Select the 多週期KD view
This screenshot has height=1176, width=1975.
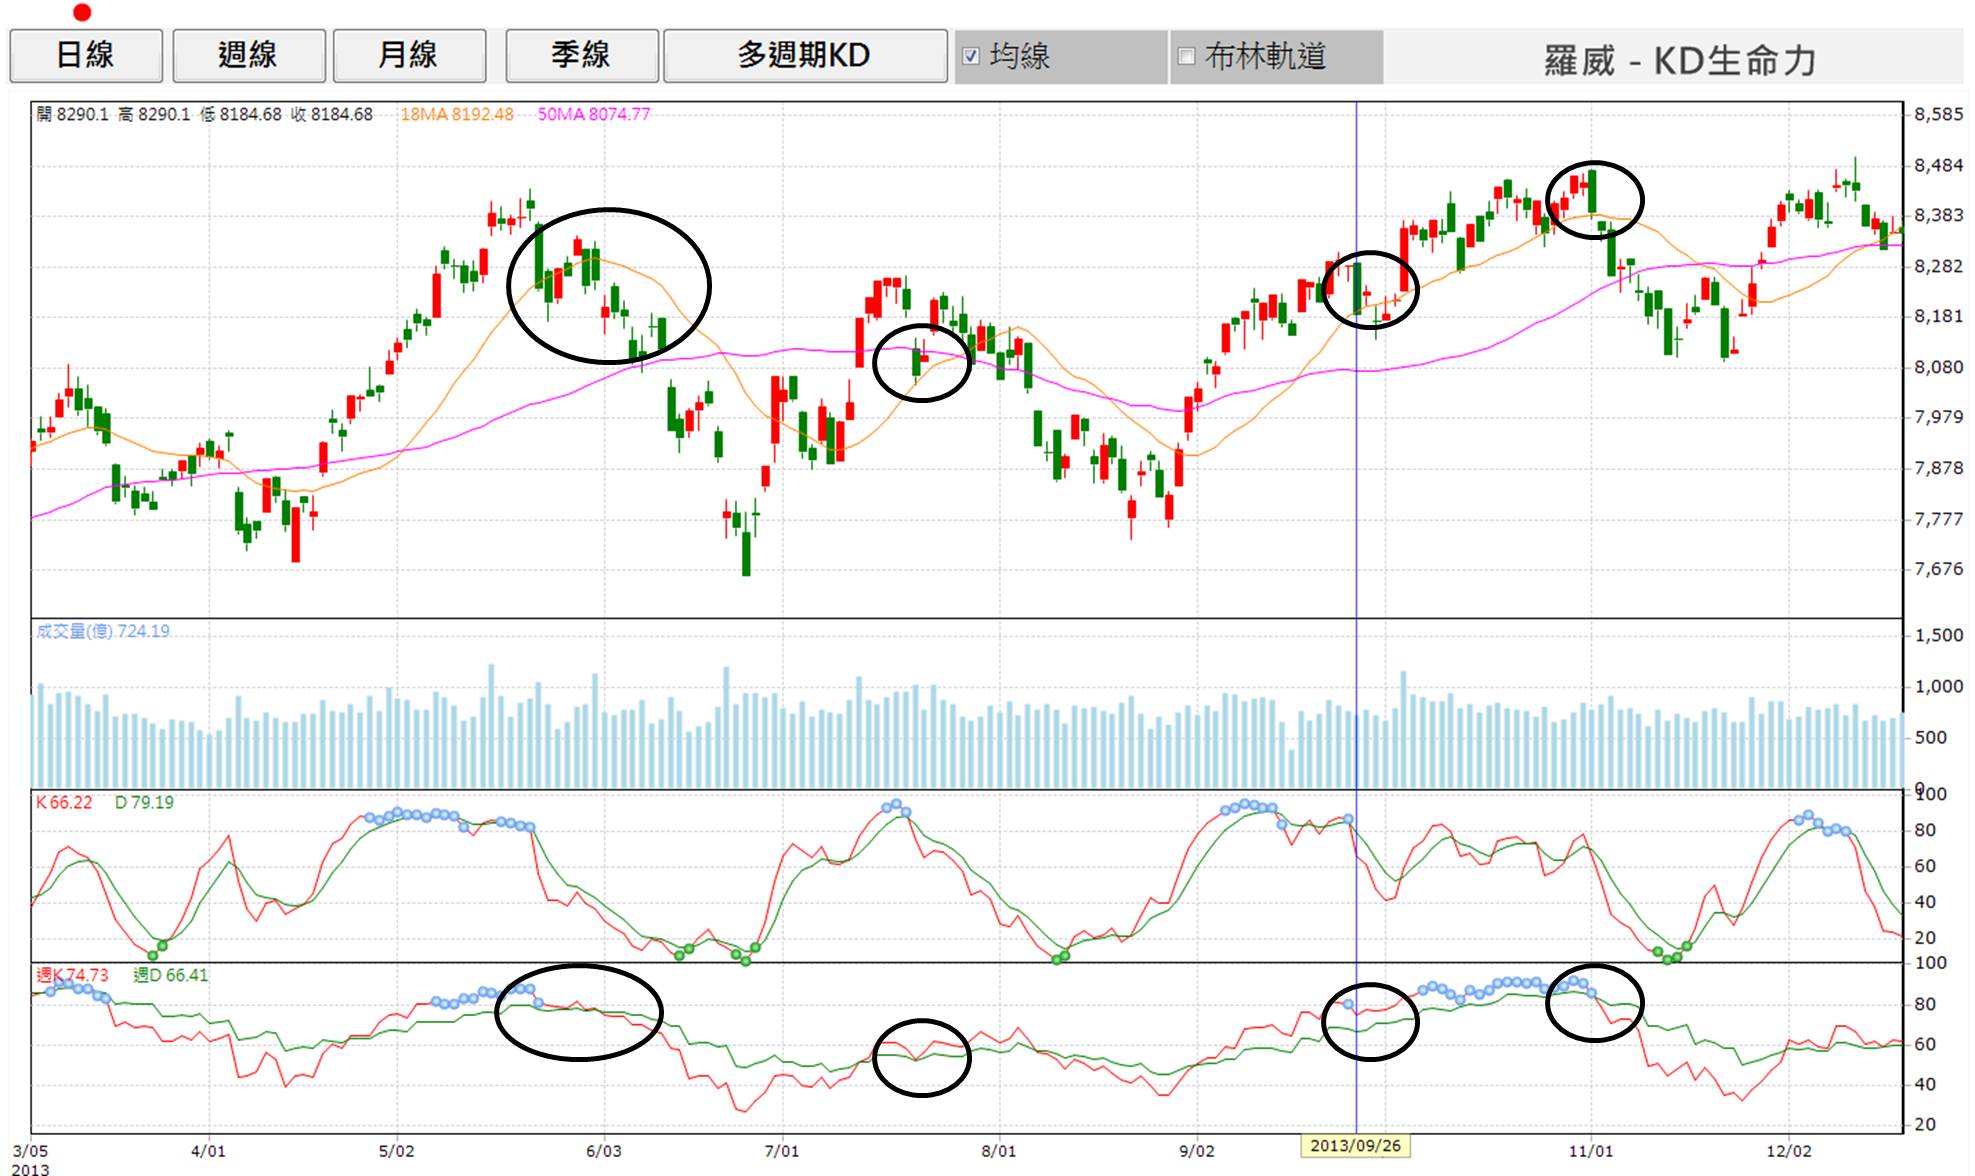coord(804,55)
